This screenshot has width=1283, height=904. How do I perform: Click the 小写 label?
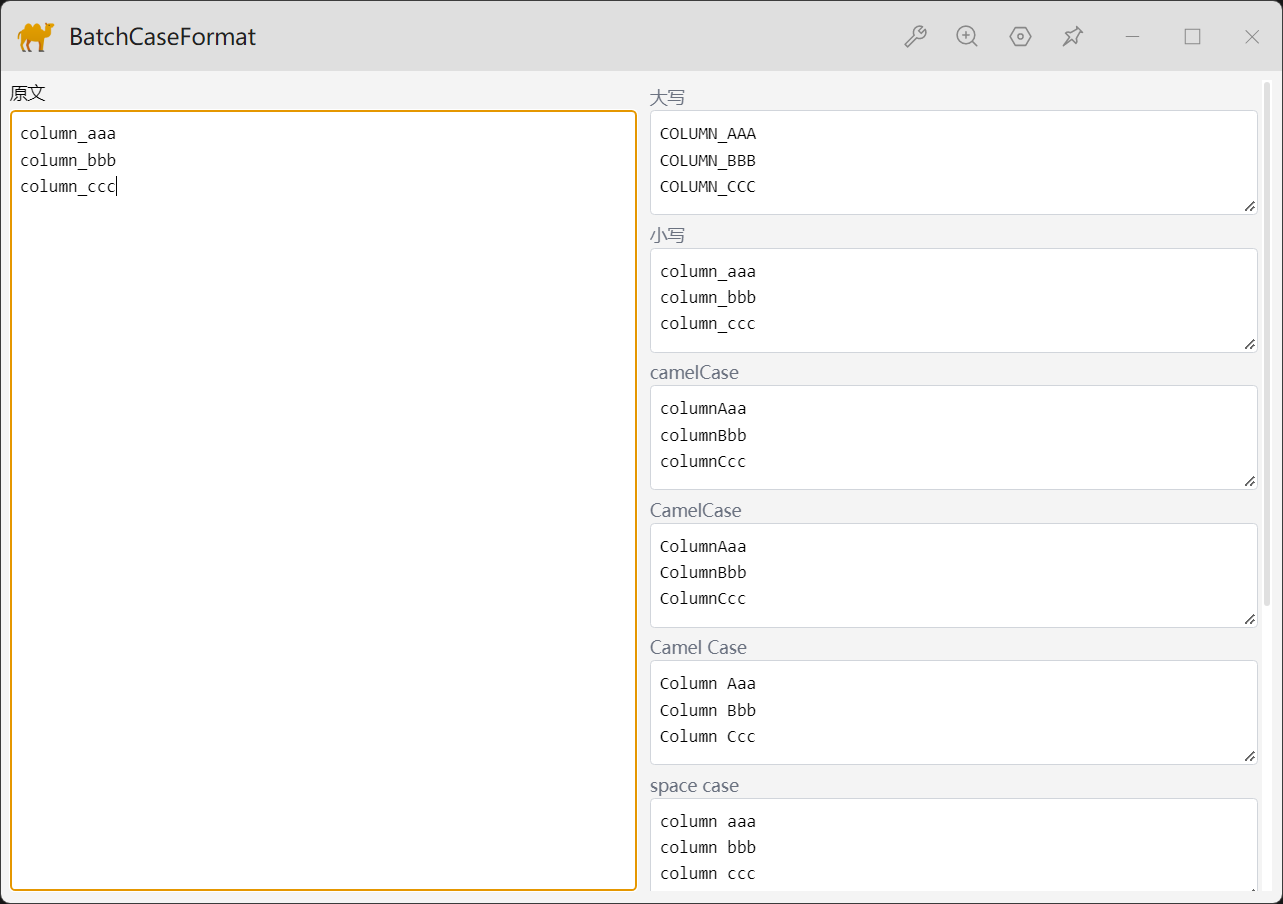[667, 235]
